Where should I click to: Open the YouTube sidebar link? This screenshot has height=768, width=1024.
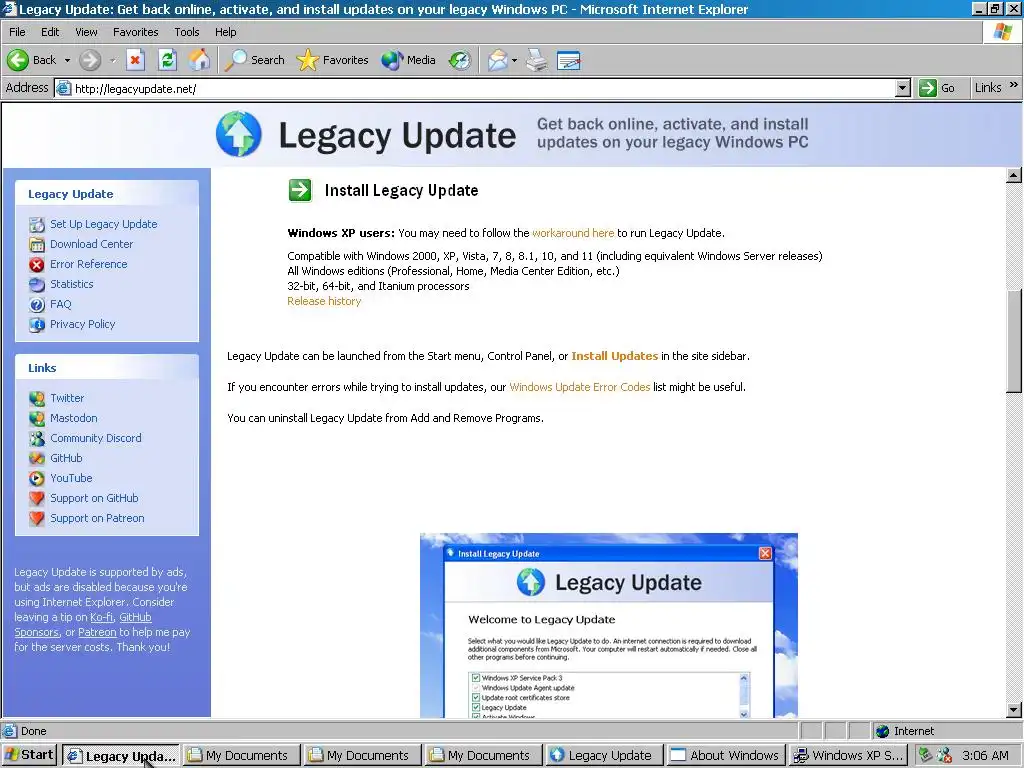[71, 478]
